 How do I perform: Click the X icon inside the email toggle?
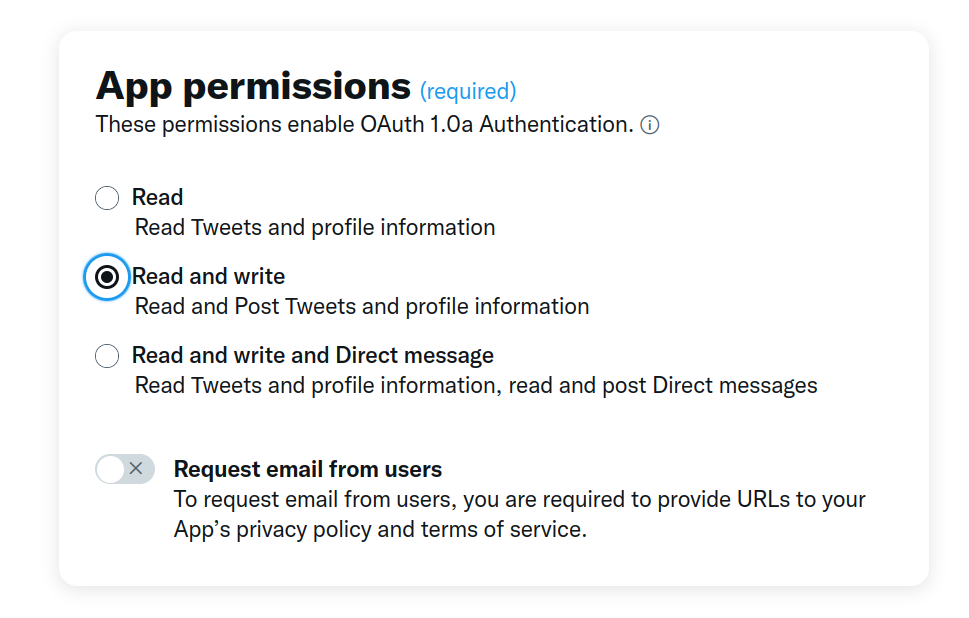coord(137,468)
